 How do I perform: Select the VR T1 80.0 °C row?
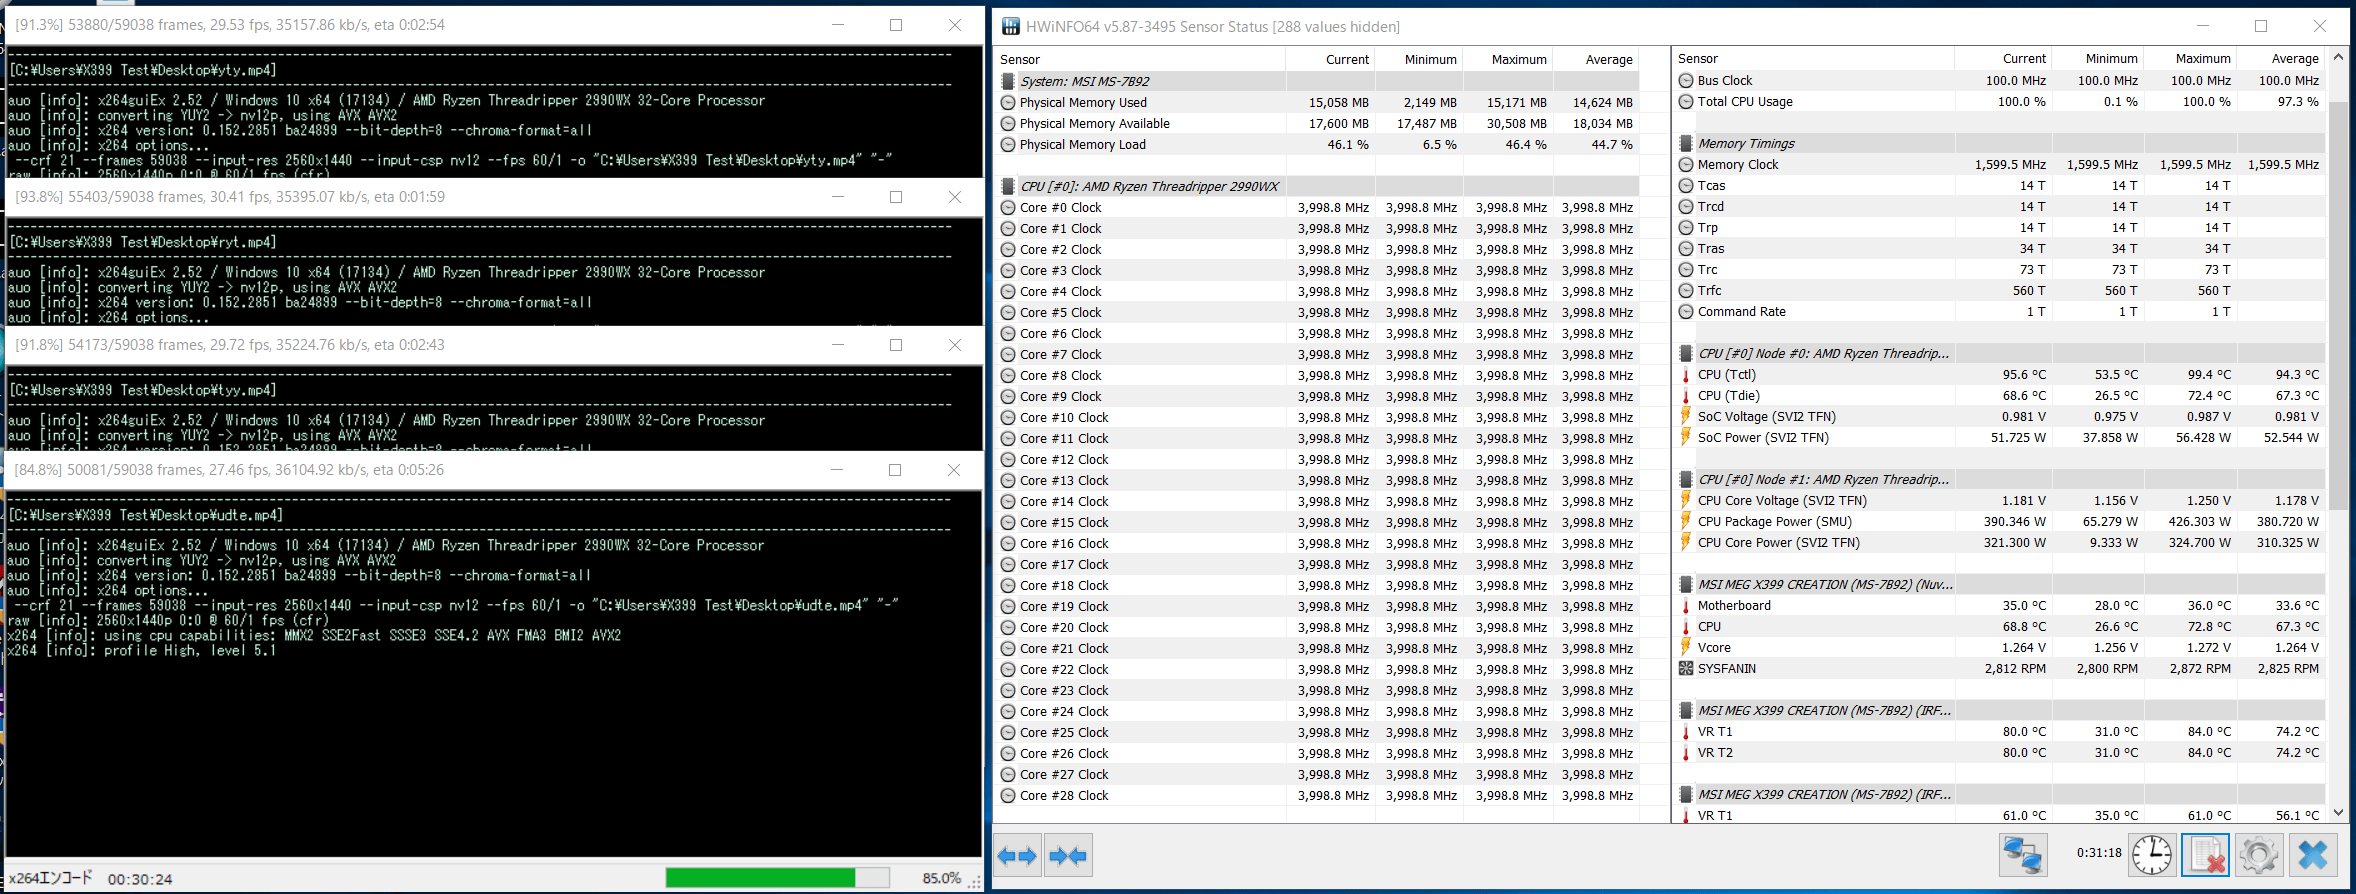click(x=1999, y=731)
